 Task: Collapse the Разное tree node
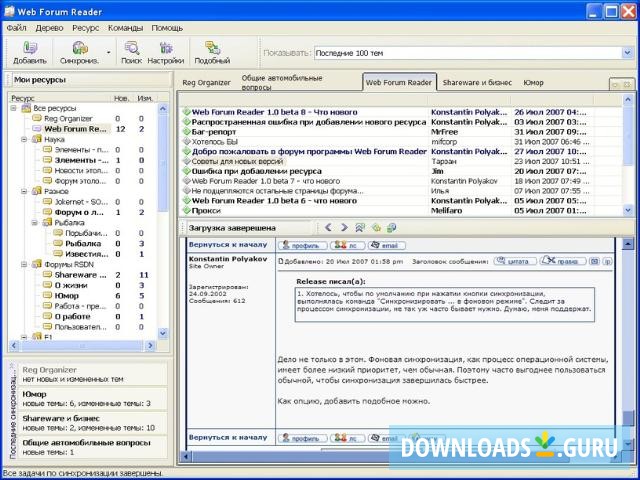tap(24, 191)
